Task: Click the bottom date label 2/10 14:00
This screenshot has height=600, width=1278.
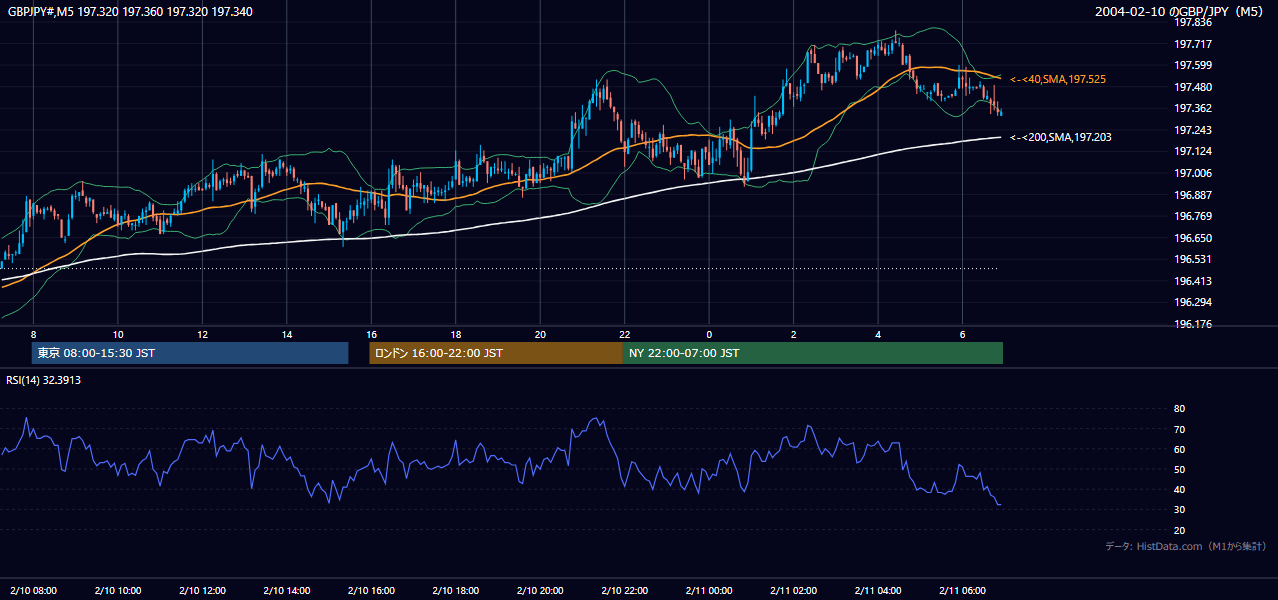Action: coord(287,590)
